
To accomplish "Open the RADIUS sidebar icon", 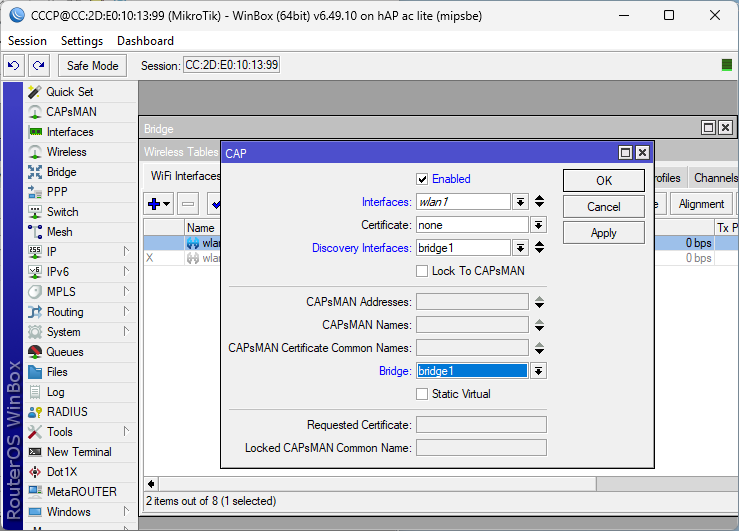I will coord(35,412).
